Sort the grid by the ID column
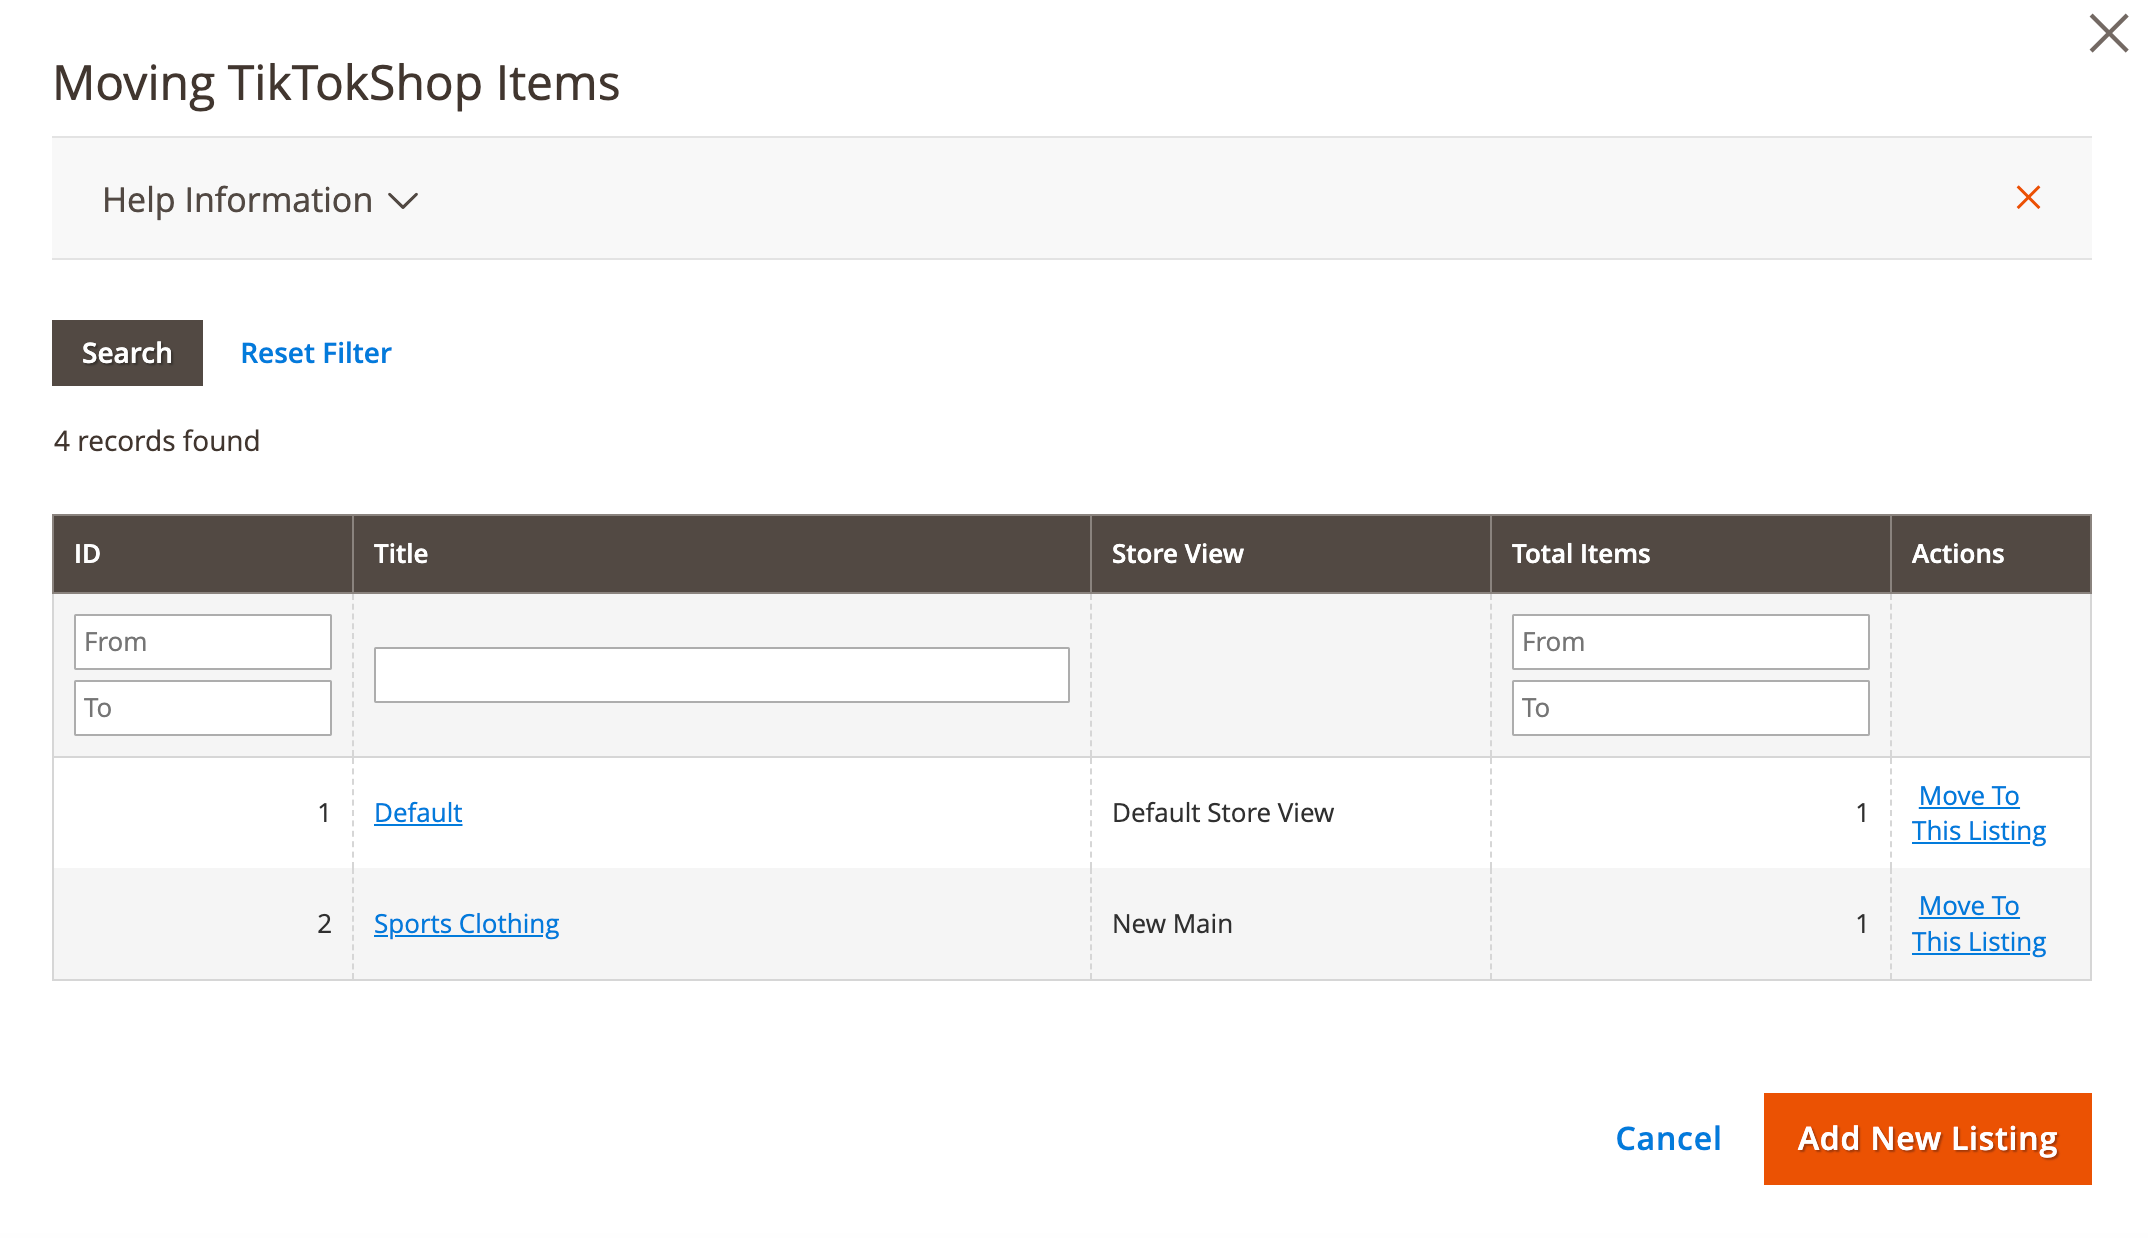The image size is (2148, 1238). 87,553
